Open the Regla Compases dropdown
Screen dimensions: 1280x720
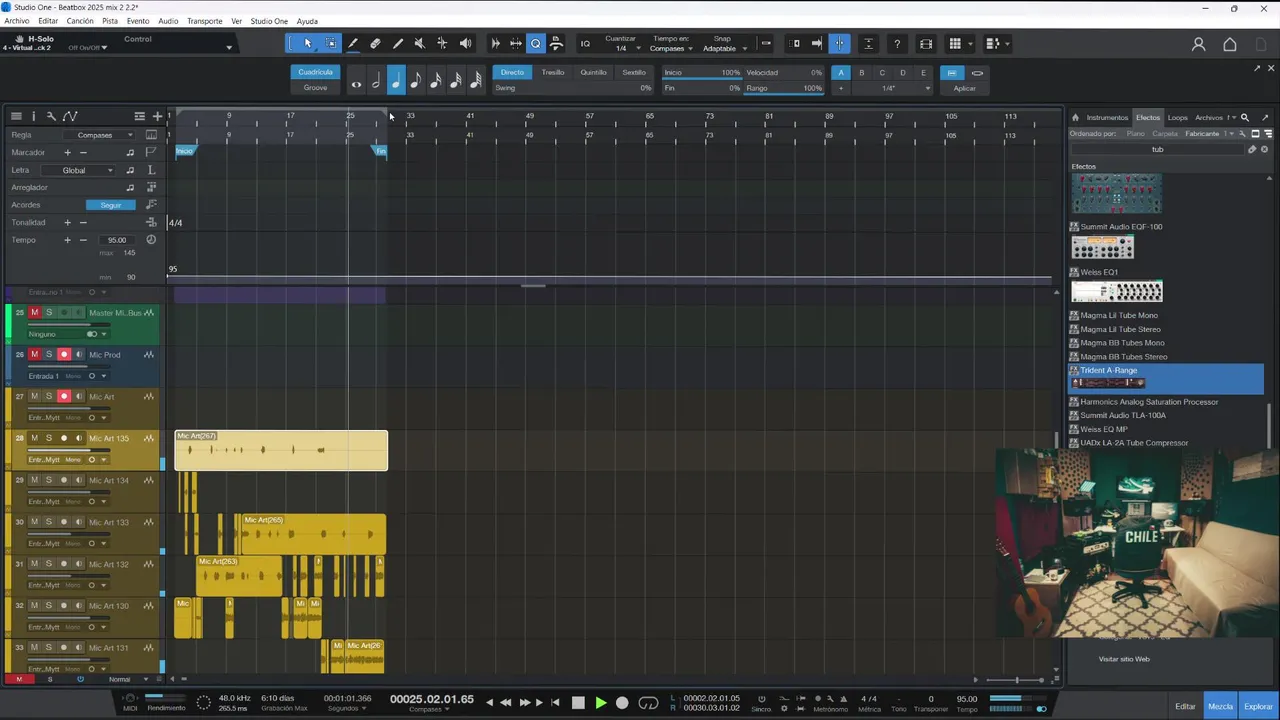(100, 135)
